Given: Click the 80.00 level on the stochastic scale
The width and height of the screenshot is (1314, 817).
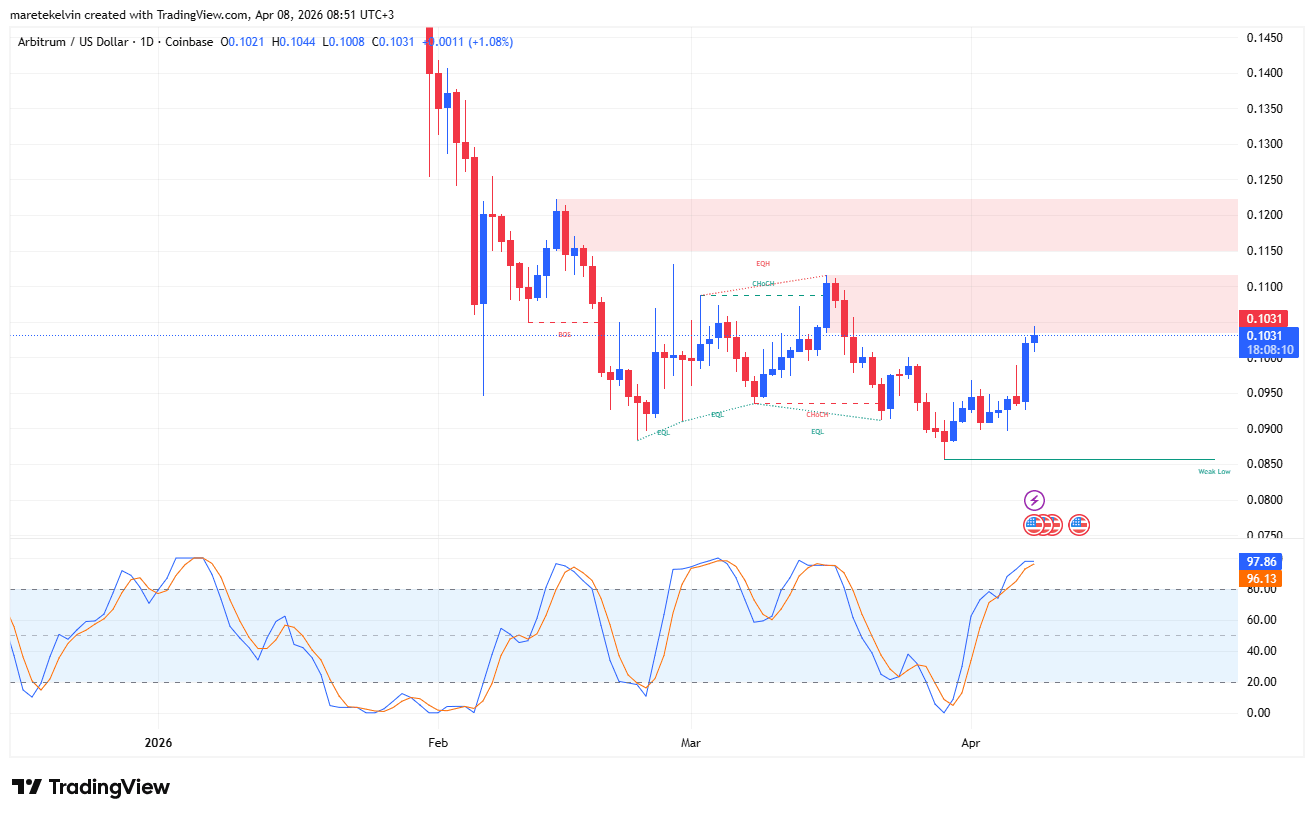Looking at the screenshot, I should tap(1262, 590).
